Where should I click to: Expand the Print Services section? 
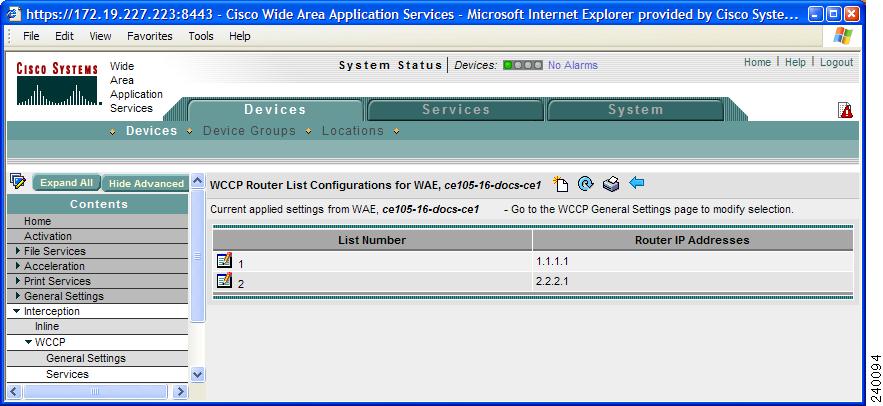[18, 280]
